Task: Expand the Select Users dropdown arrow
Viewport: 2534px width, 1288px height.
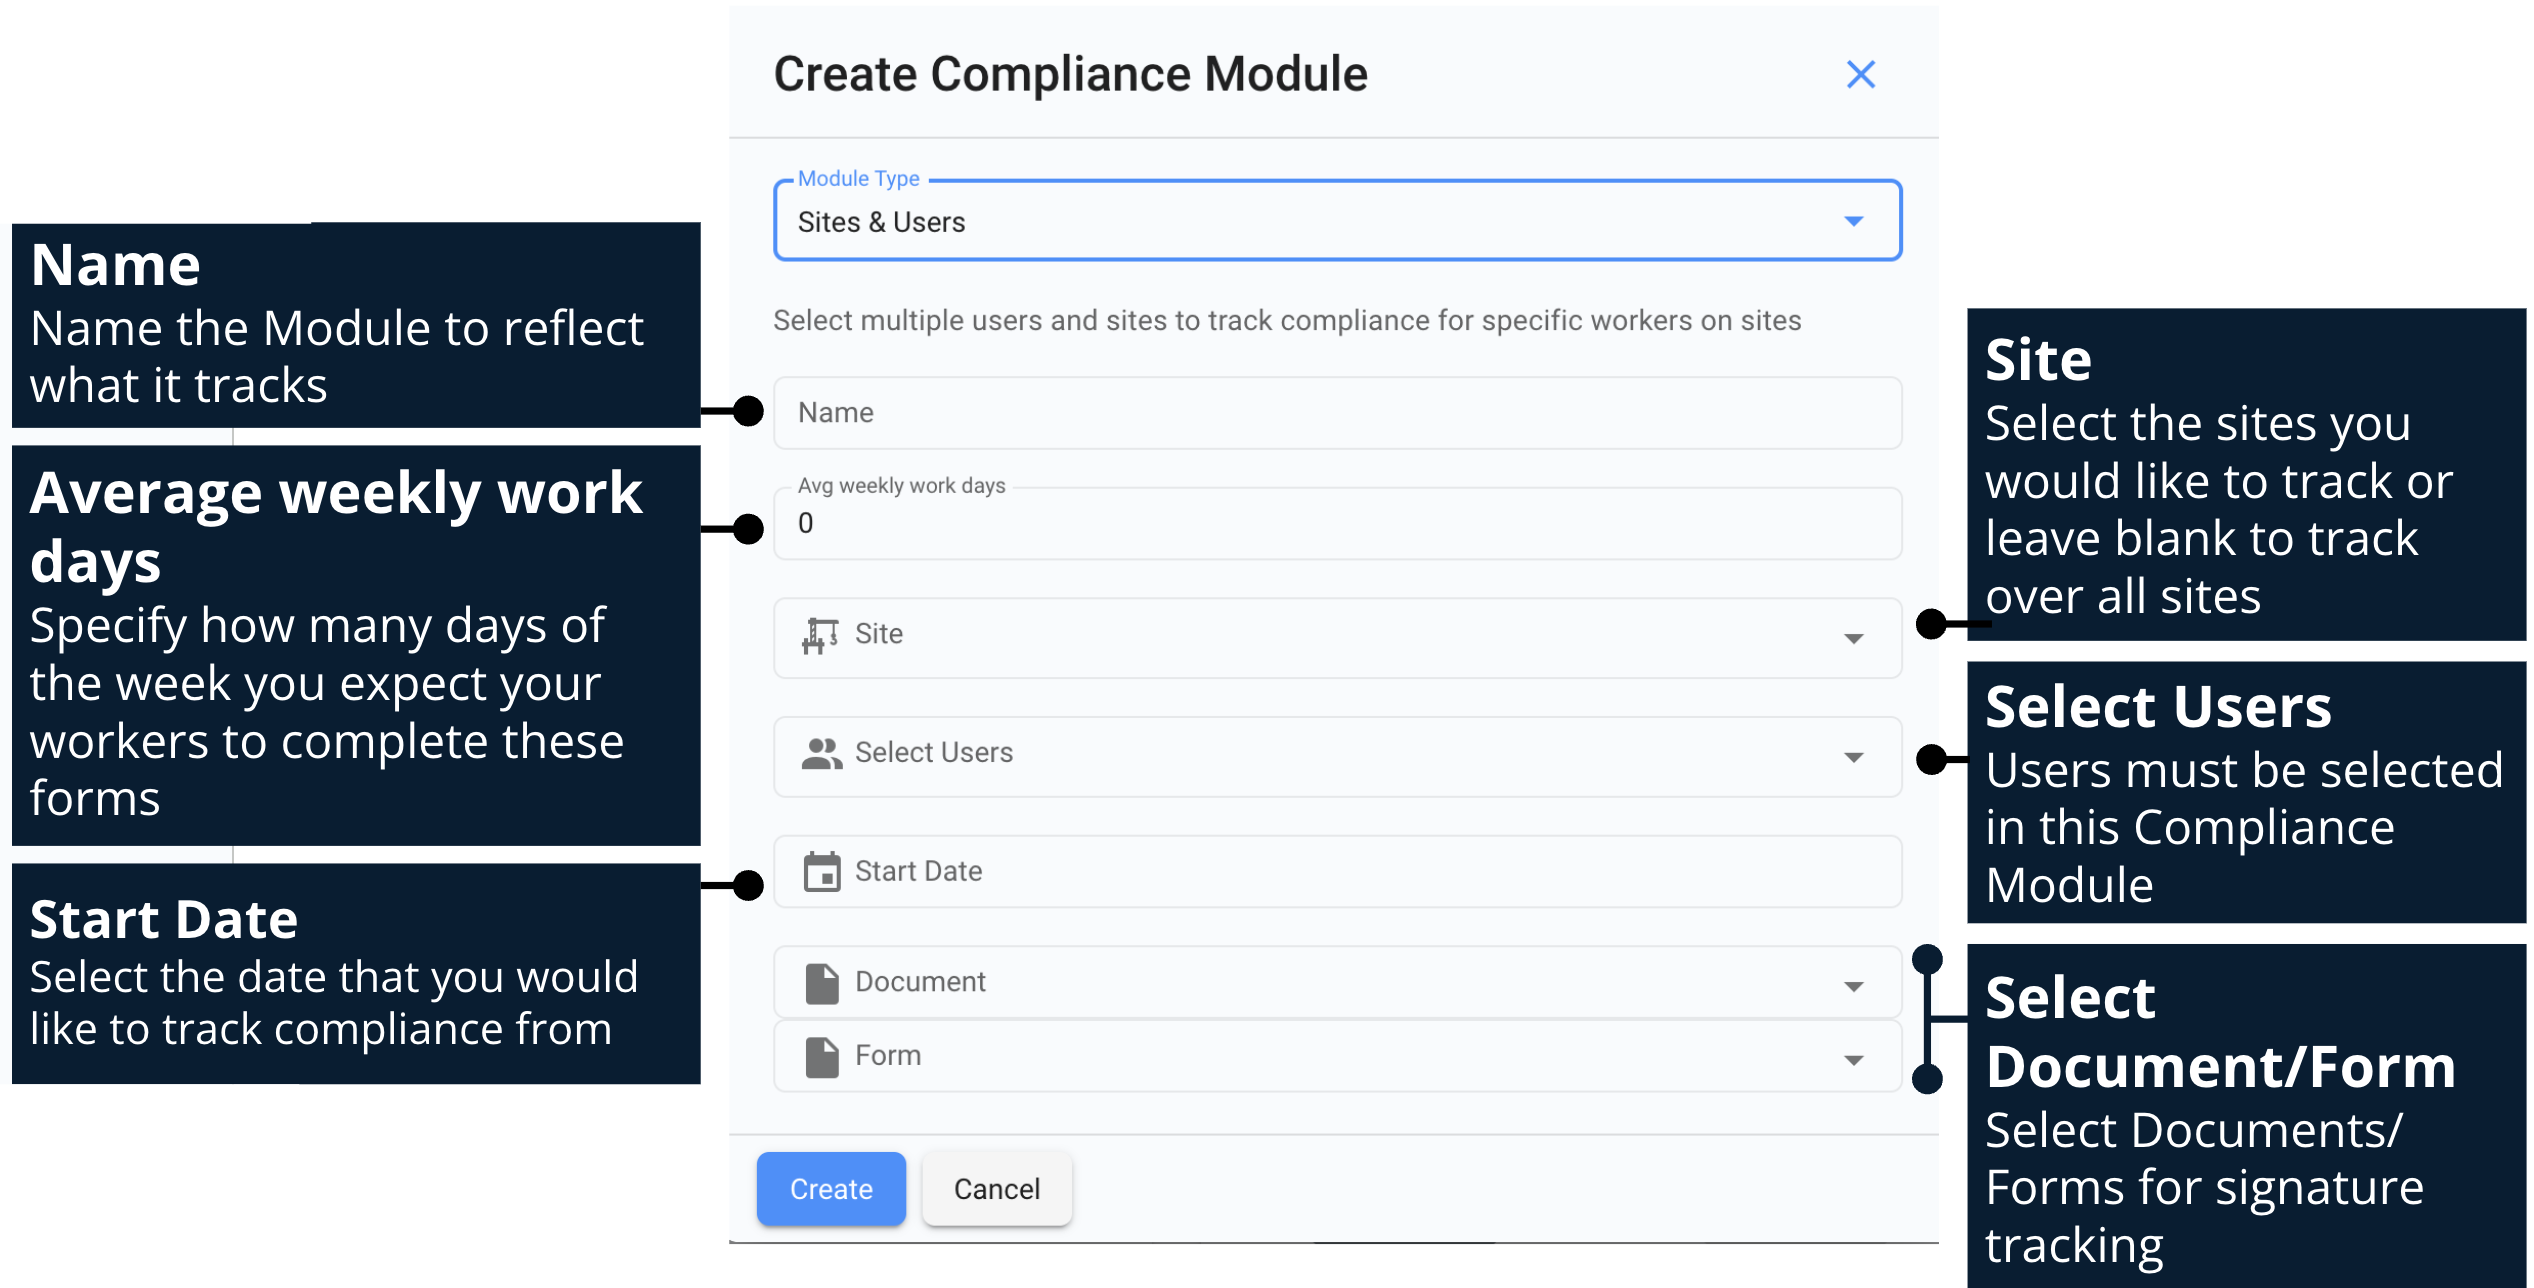Action: 1853,757
